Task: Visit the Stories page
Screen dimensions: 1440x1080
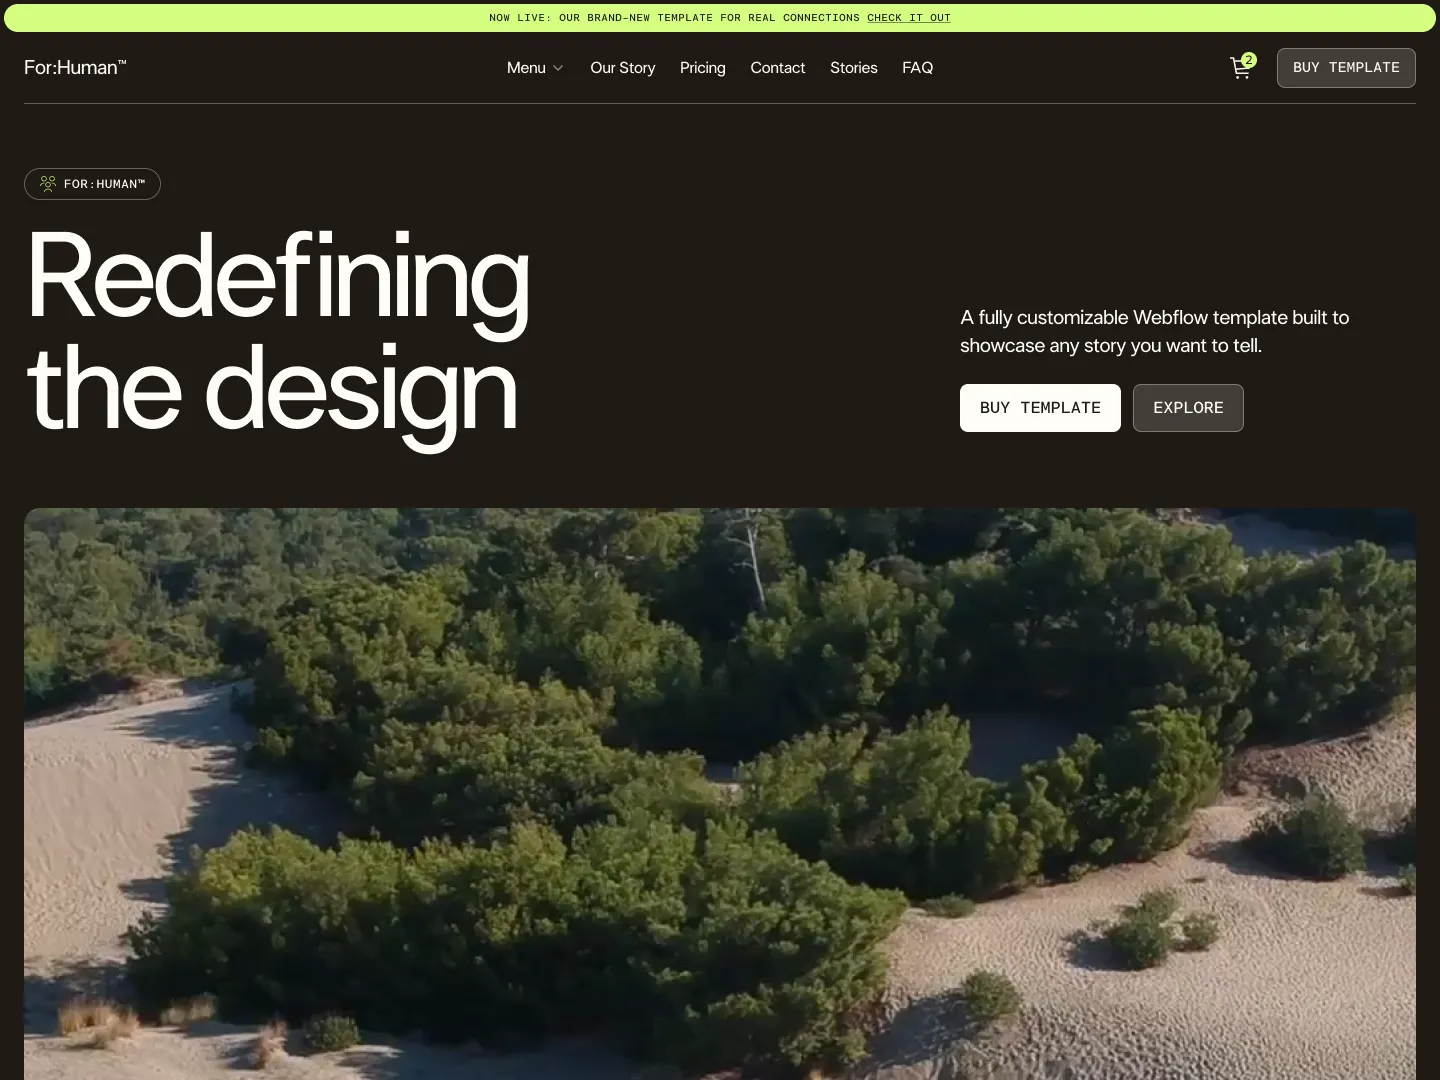Action: (x=853, y=68)
